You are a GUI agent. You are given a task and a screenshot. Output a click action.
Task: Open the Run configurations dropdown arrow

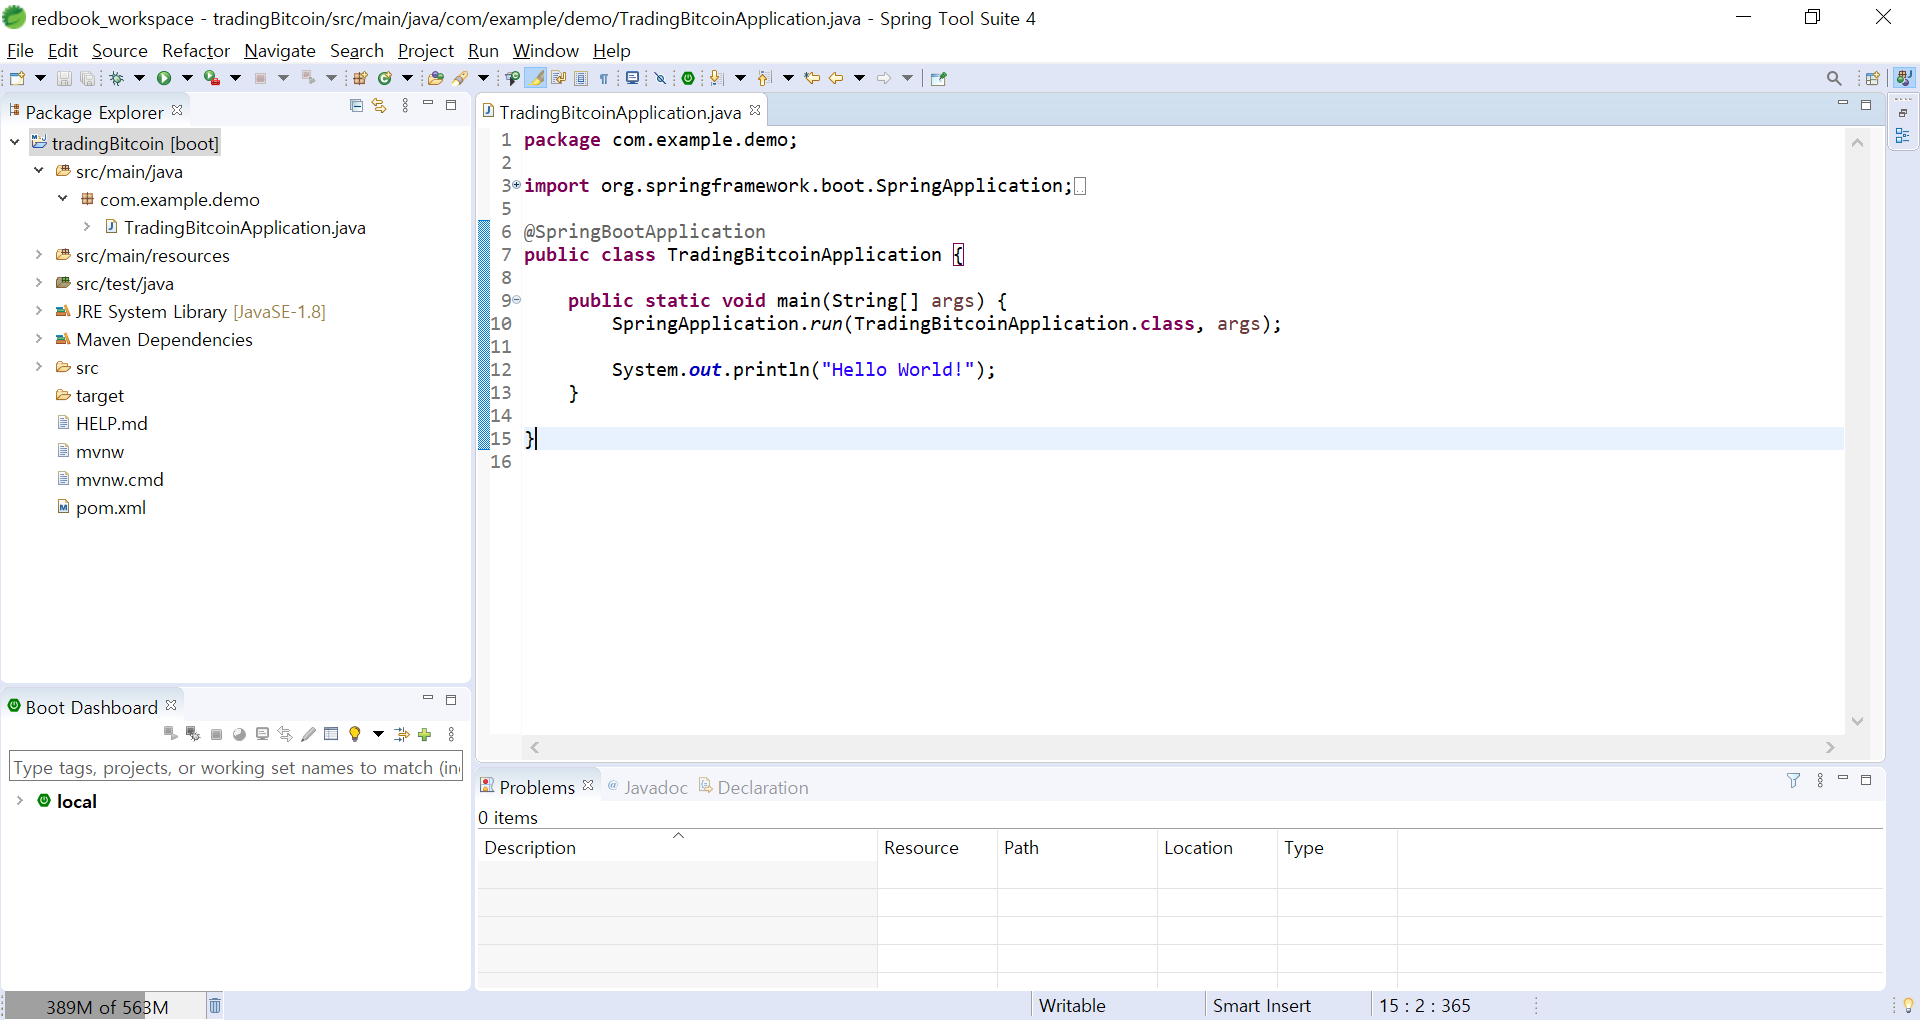(x=187, y=78)
